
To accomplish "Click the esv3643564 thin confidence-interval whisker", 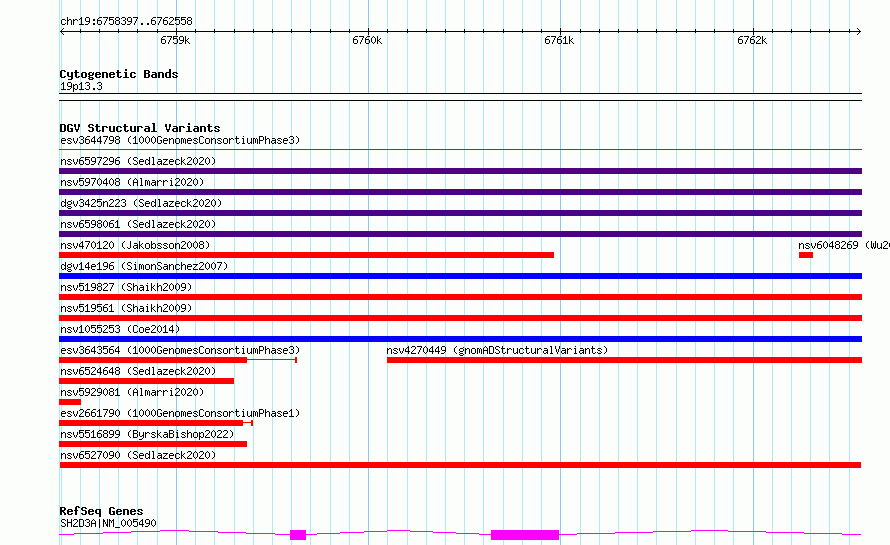I will [x=272, y=360].
